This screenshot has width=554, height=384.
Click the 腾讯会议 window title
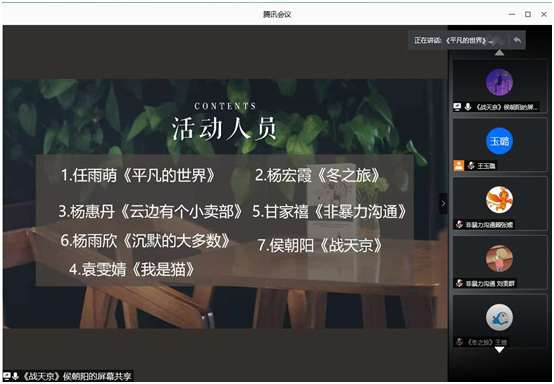(x=277, y=14)
